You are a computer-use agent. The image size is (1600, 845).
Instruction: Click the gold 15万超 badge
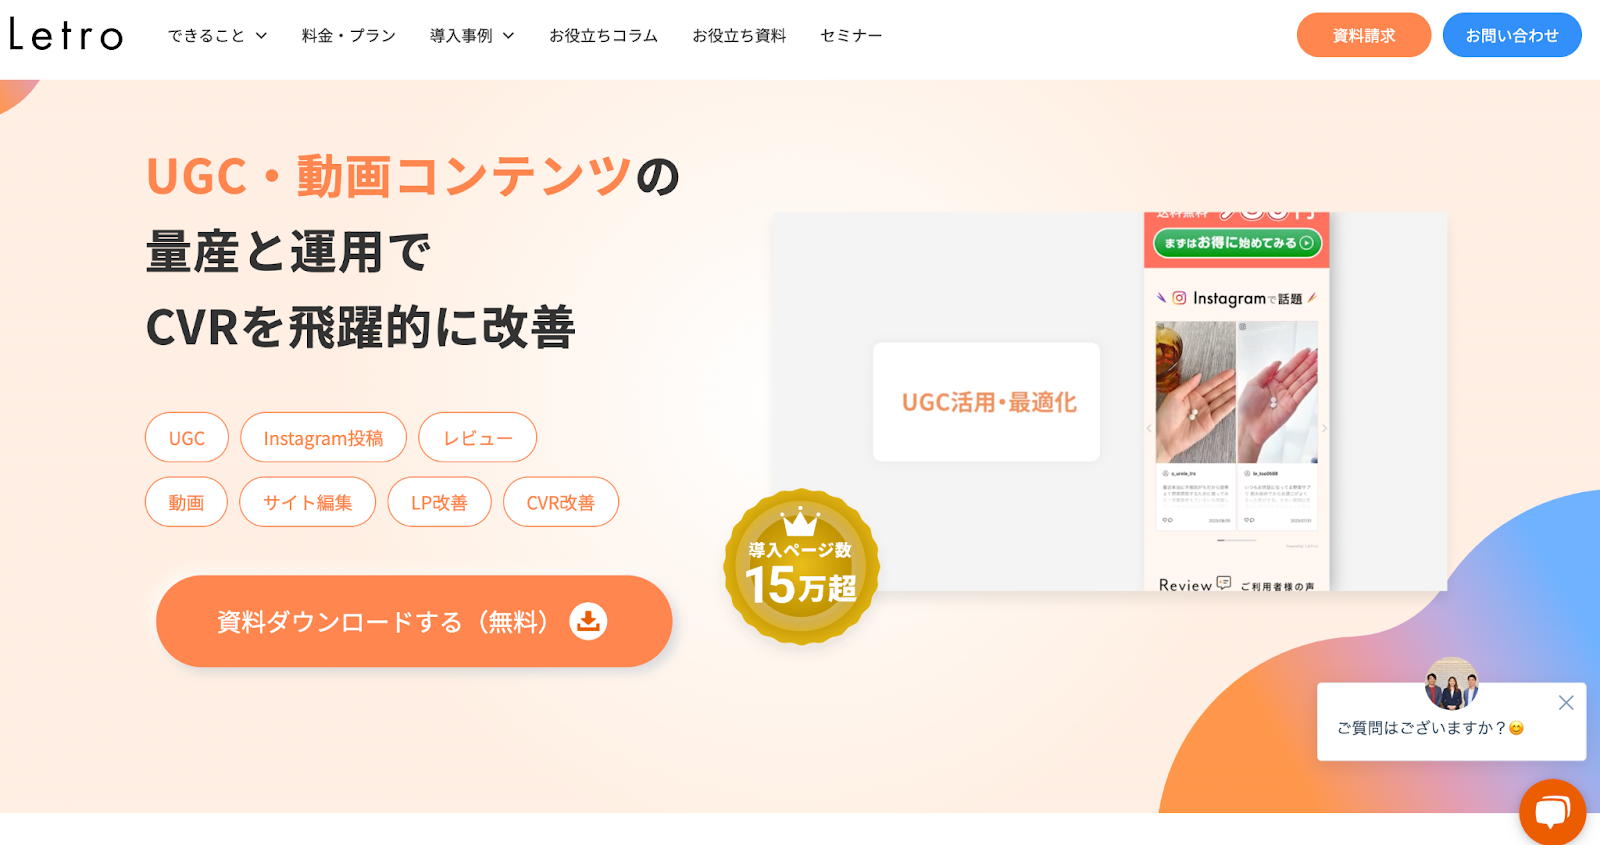click(801, 567)
